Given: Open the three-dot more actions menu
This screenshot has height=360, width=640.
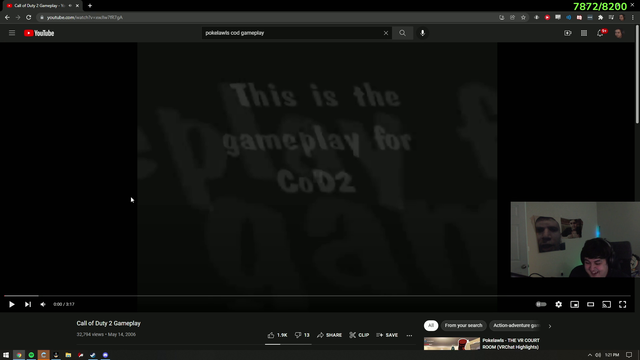Looking at the screenshot, I should coord(409,335).
